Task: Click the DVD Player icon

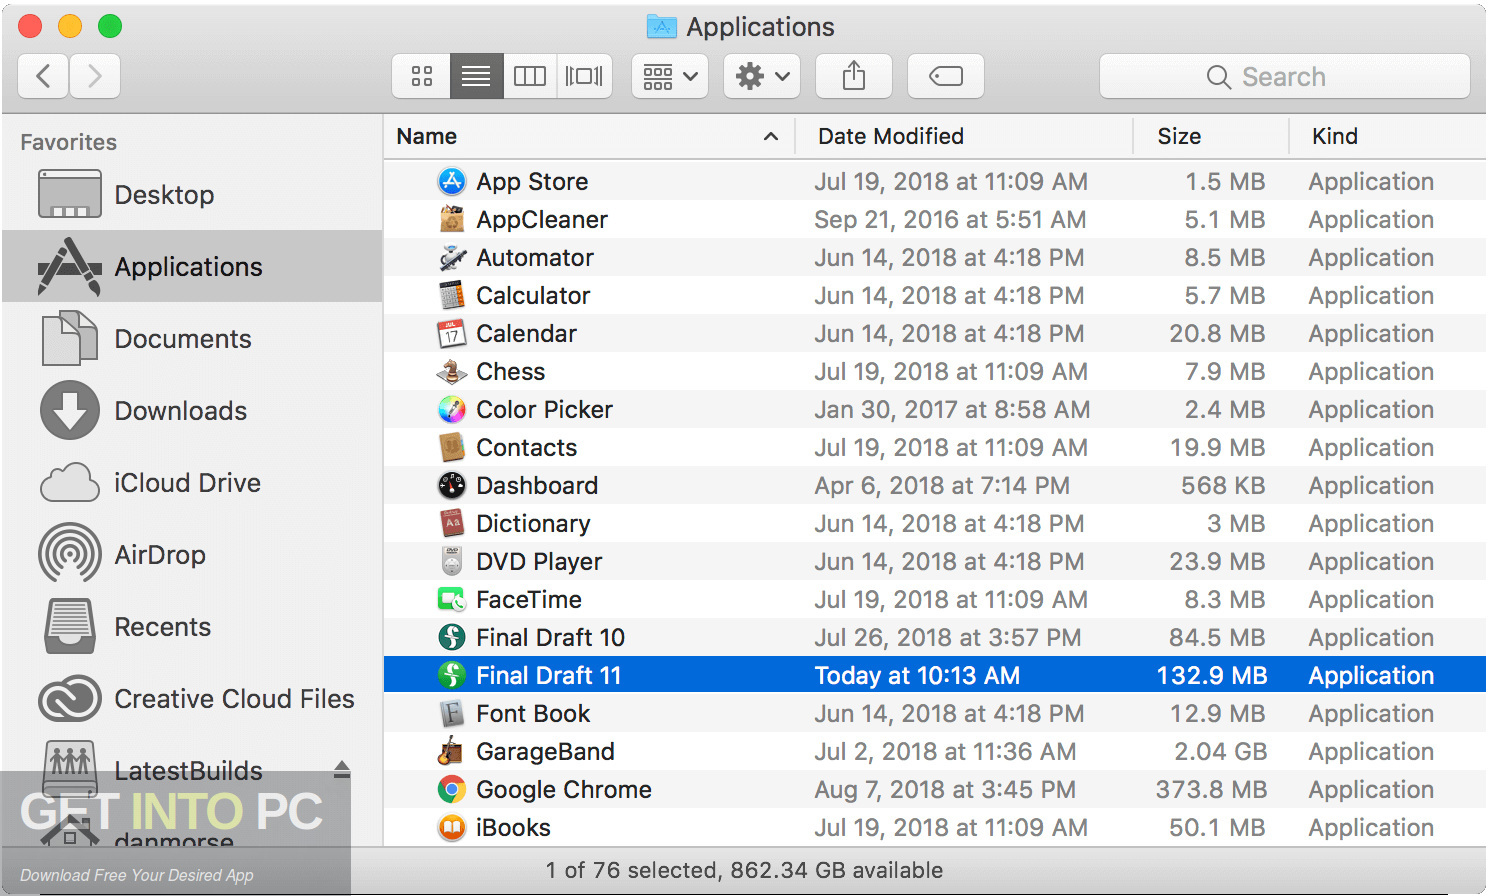Action: (452, 561)
